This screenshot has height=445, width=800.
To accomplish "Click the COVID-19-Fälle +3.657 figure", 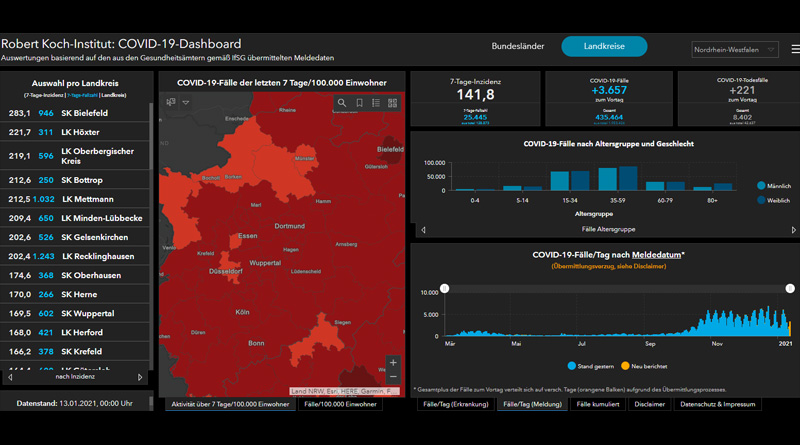I will click(x=609, y=90).
